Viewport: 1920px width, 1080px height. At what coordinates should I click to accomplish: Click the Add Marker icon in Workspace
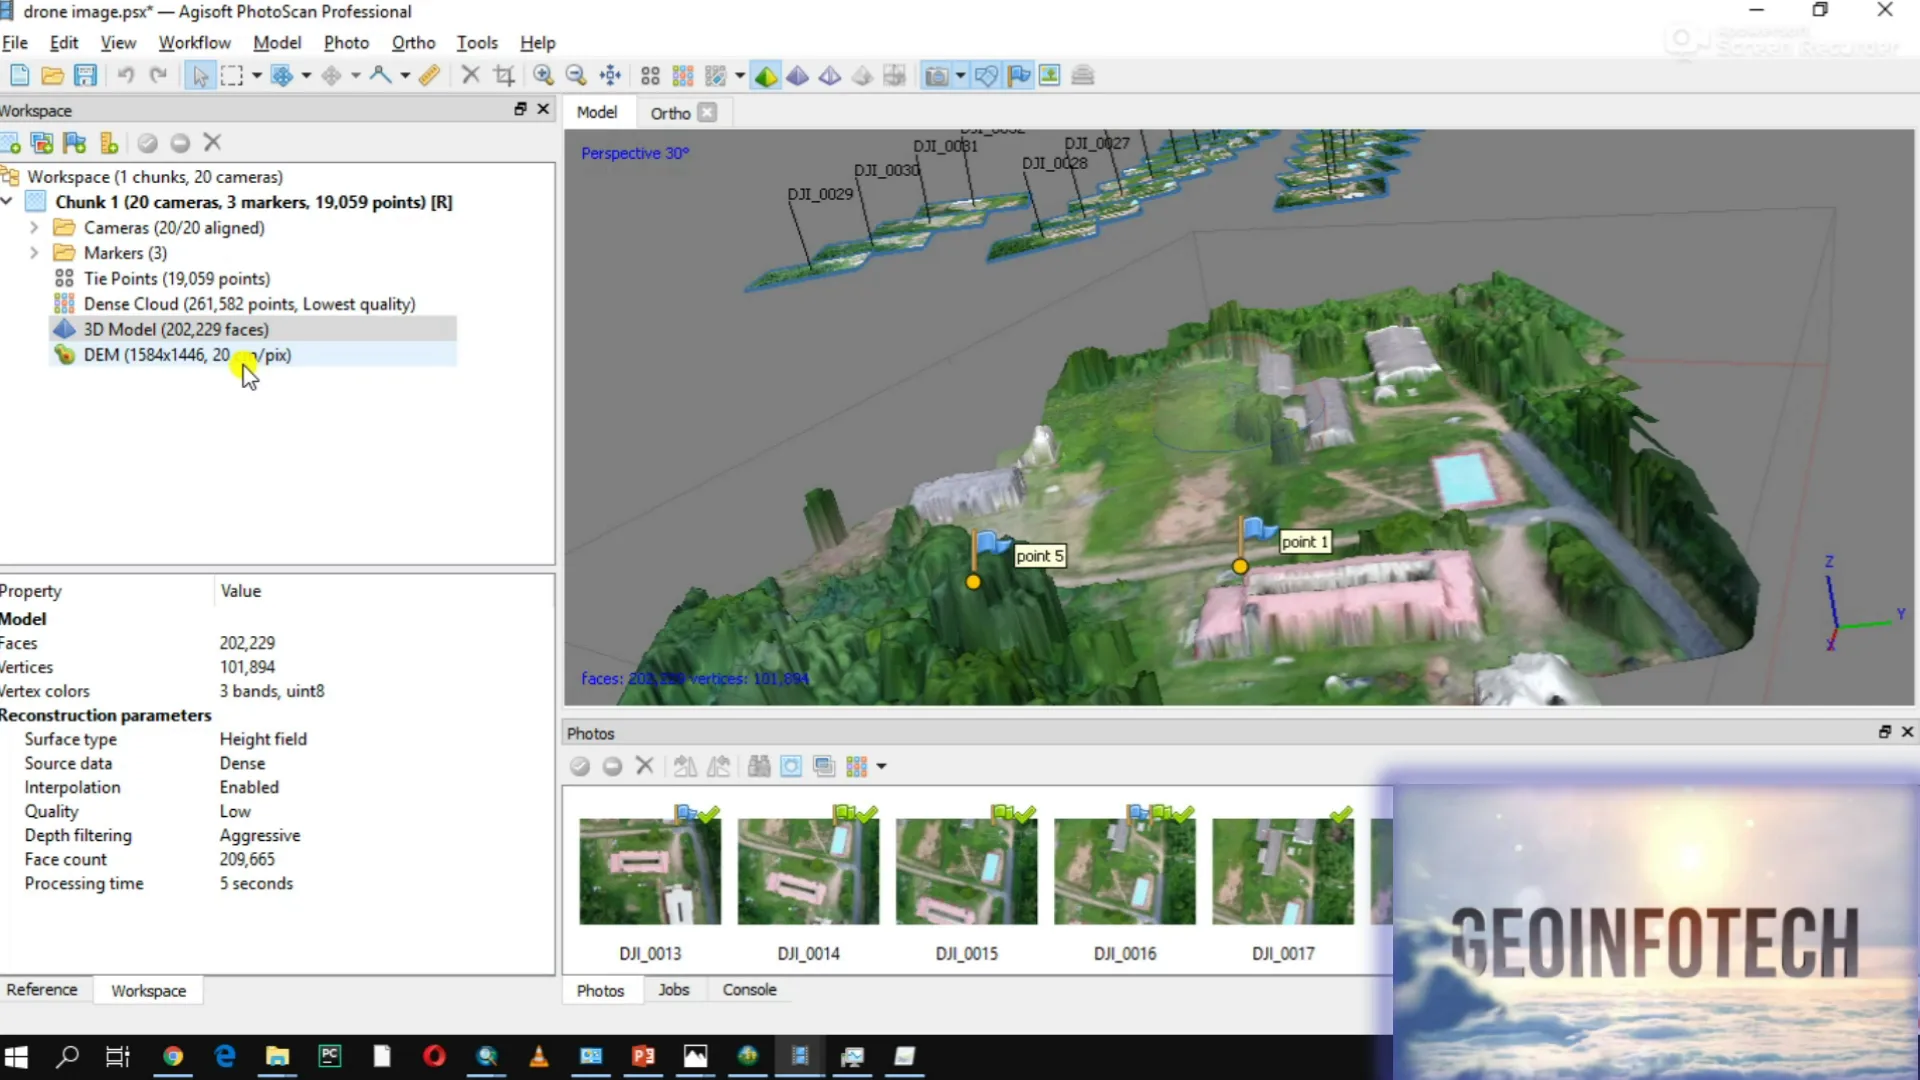75,143
